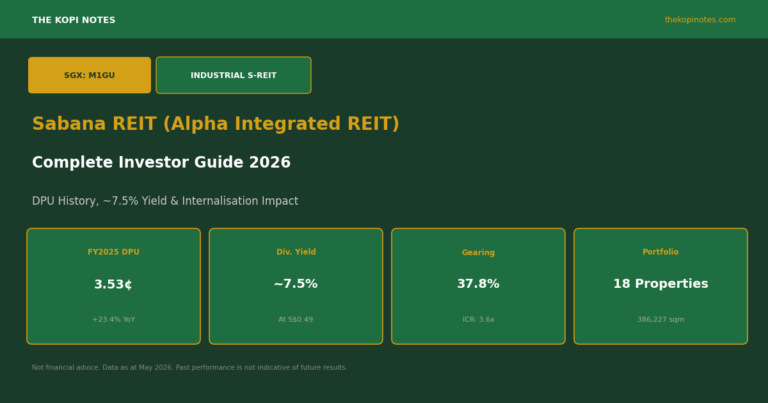
Task: Click the Not financial advice disclaimer
Action: [190, 367]
